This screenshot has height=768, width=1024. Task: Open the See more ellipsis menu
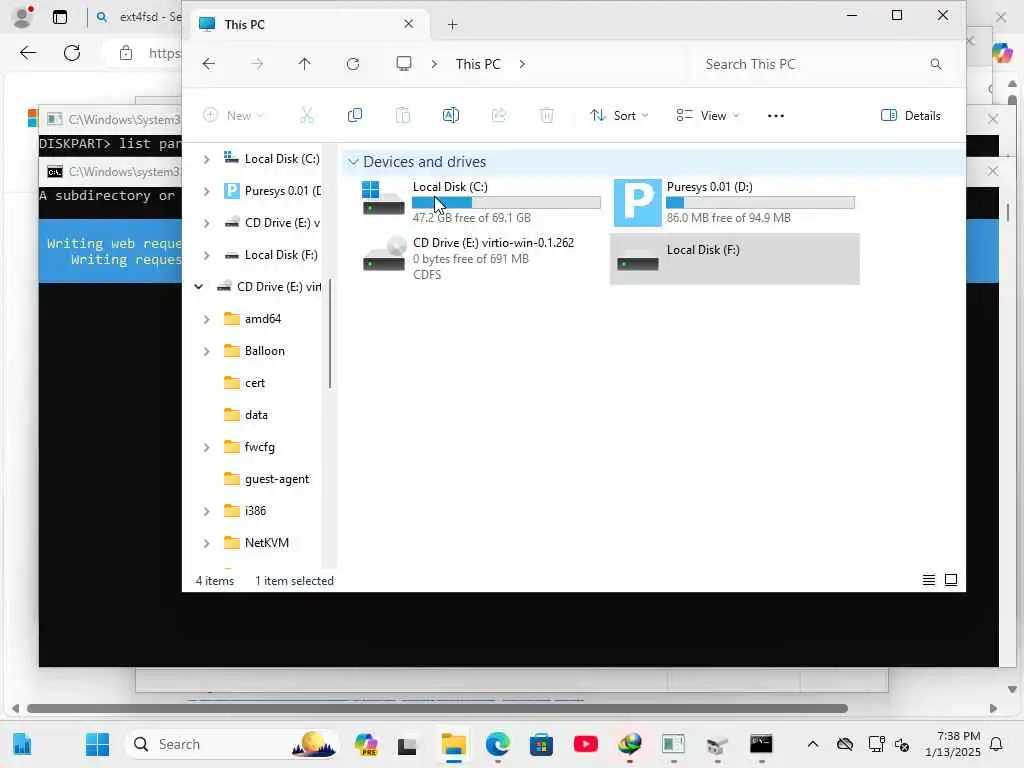(776, 116)
